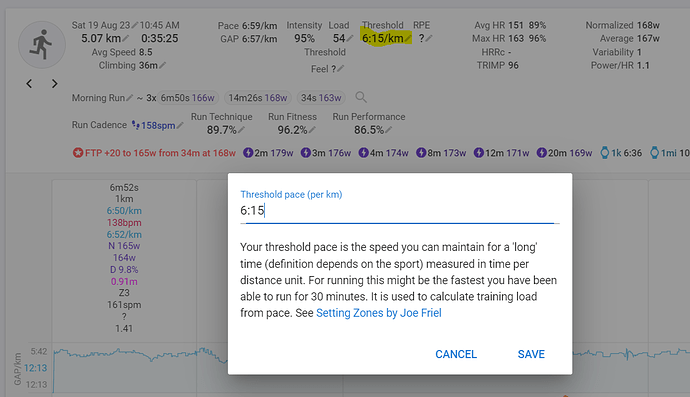Edit the Morning Run name pencil
The height and width of the screenshot is (397, 690).
tap(129, 98)
